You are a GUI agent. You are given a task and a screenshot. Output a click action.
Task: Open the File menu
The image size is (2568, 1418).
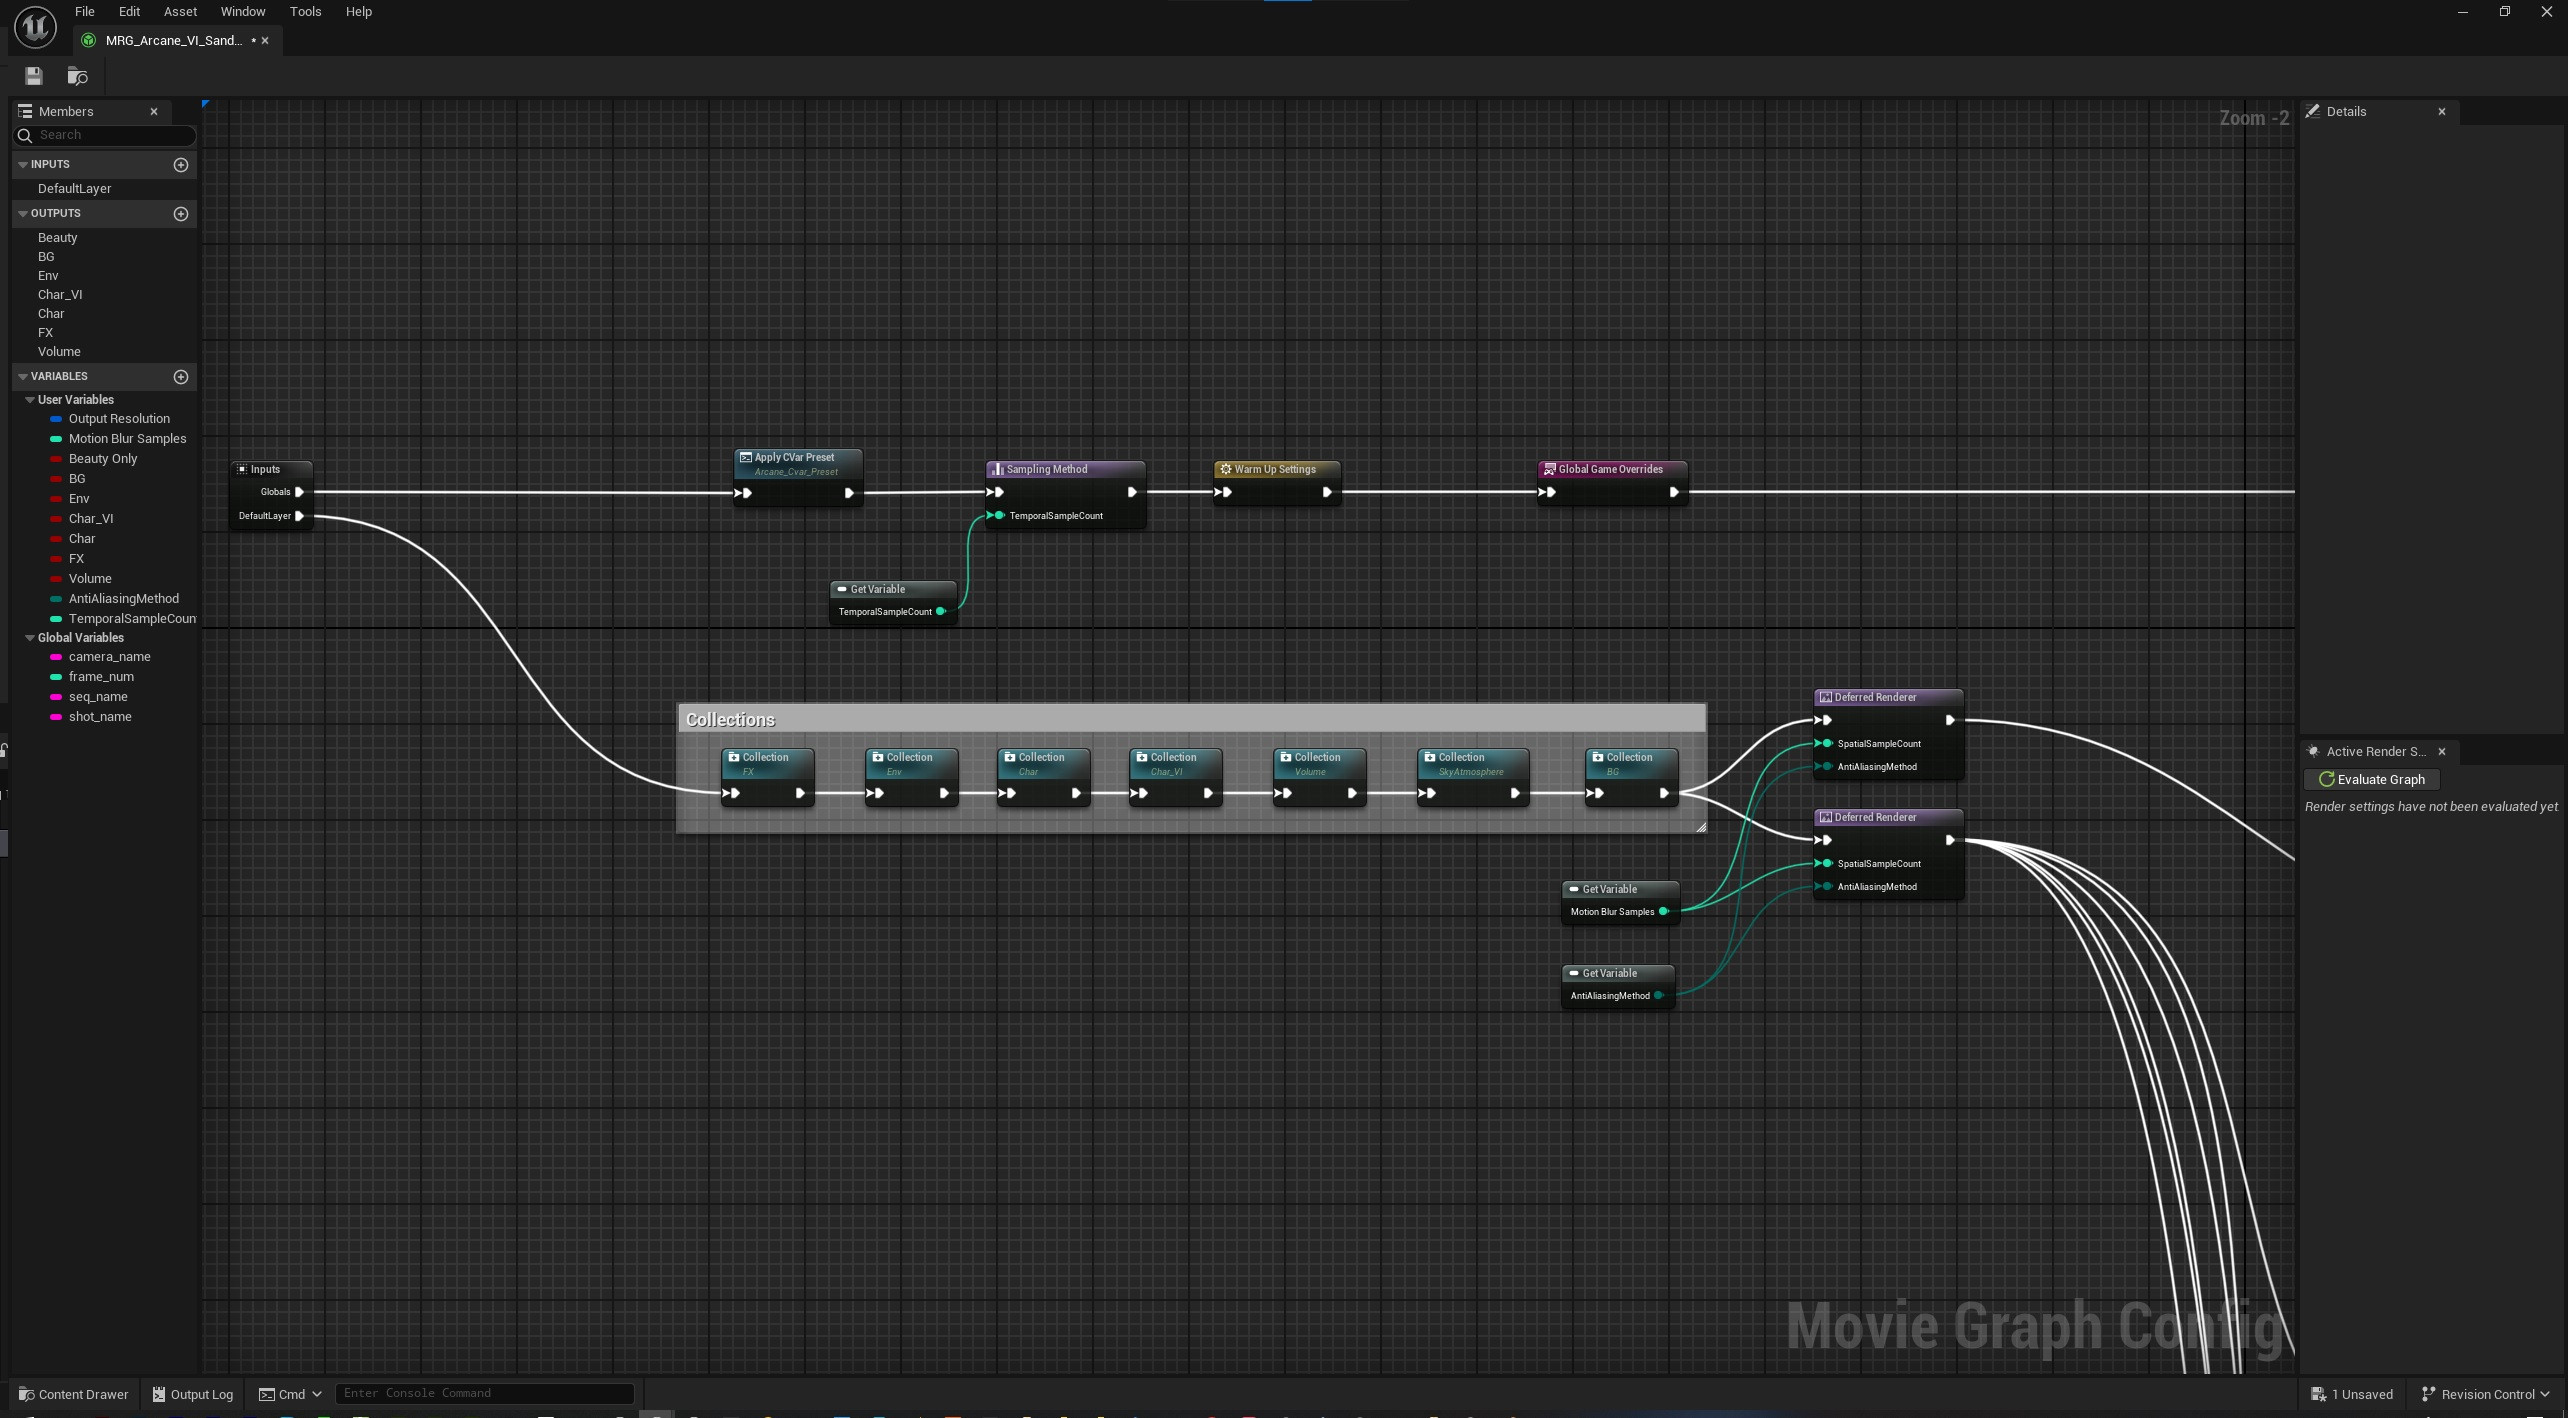click(x=85, y=12)
